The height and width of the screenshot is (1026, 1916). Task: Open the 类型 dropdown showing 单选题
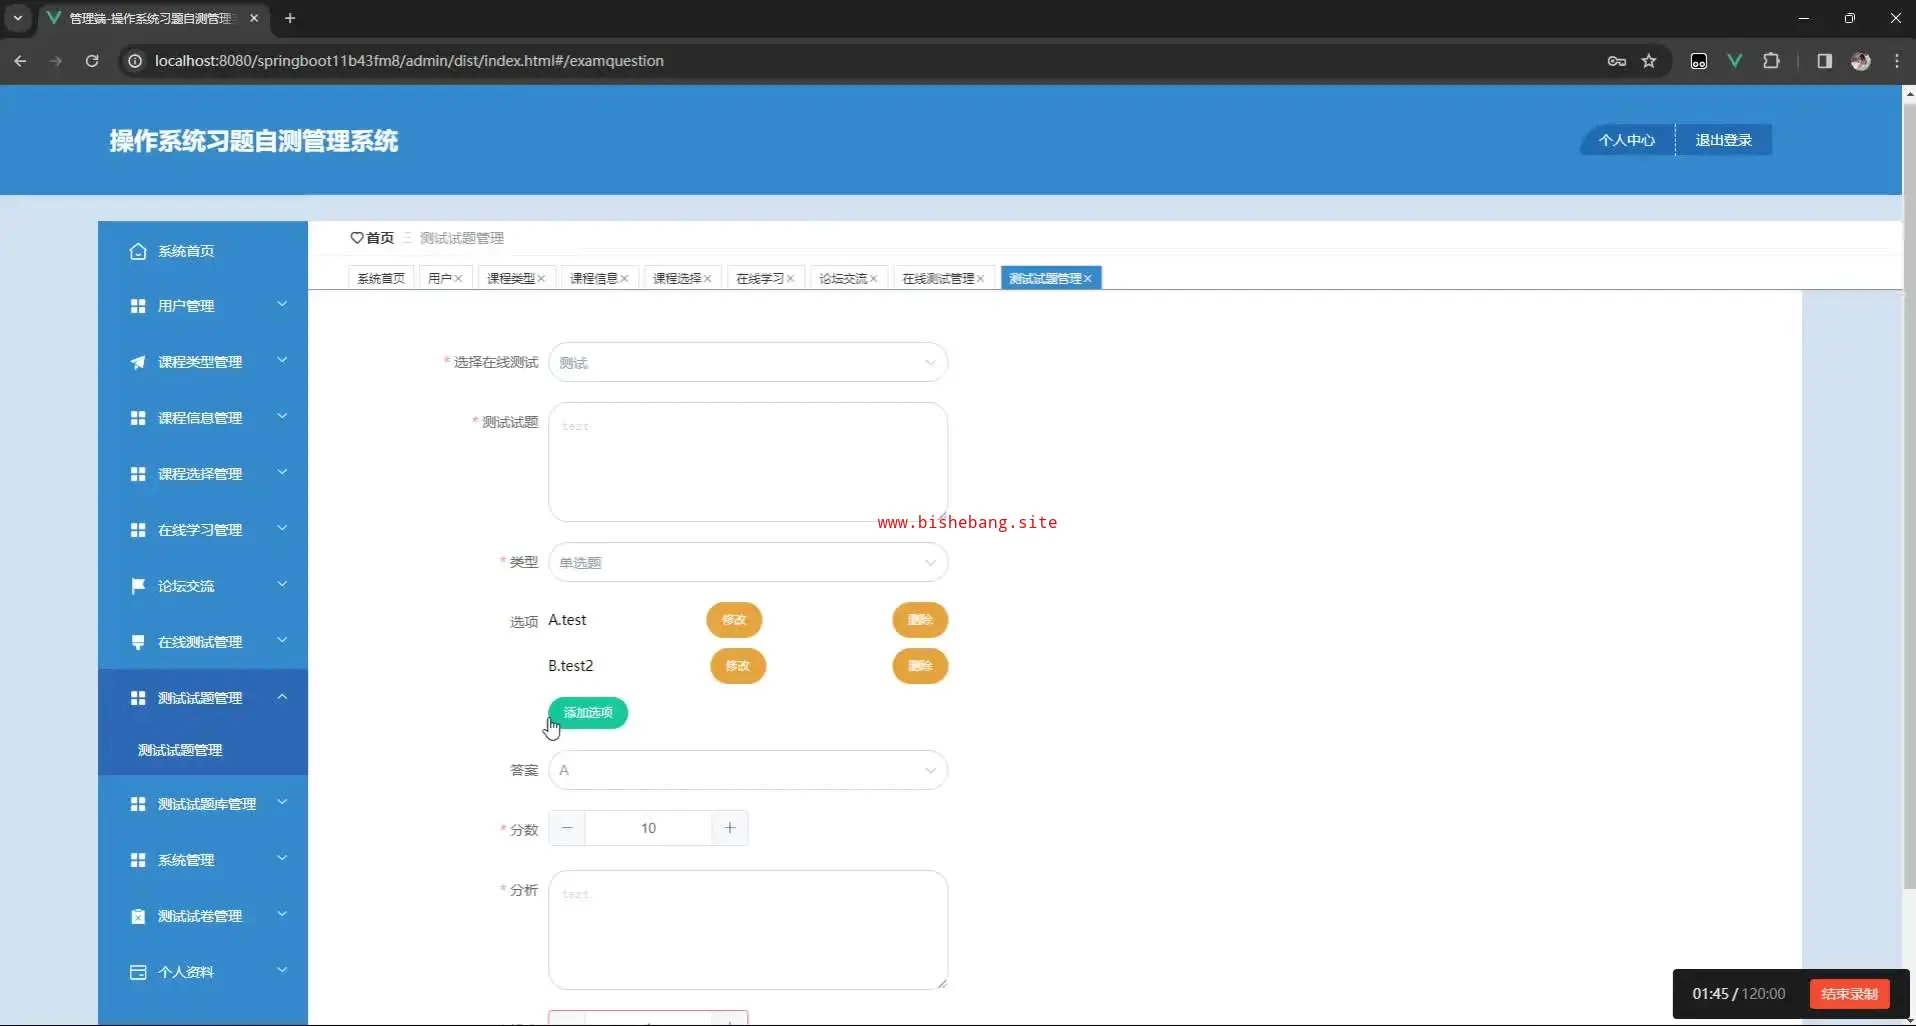(748, 562)
